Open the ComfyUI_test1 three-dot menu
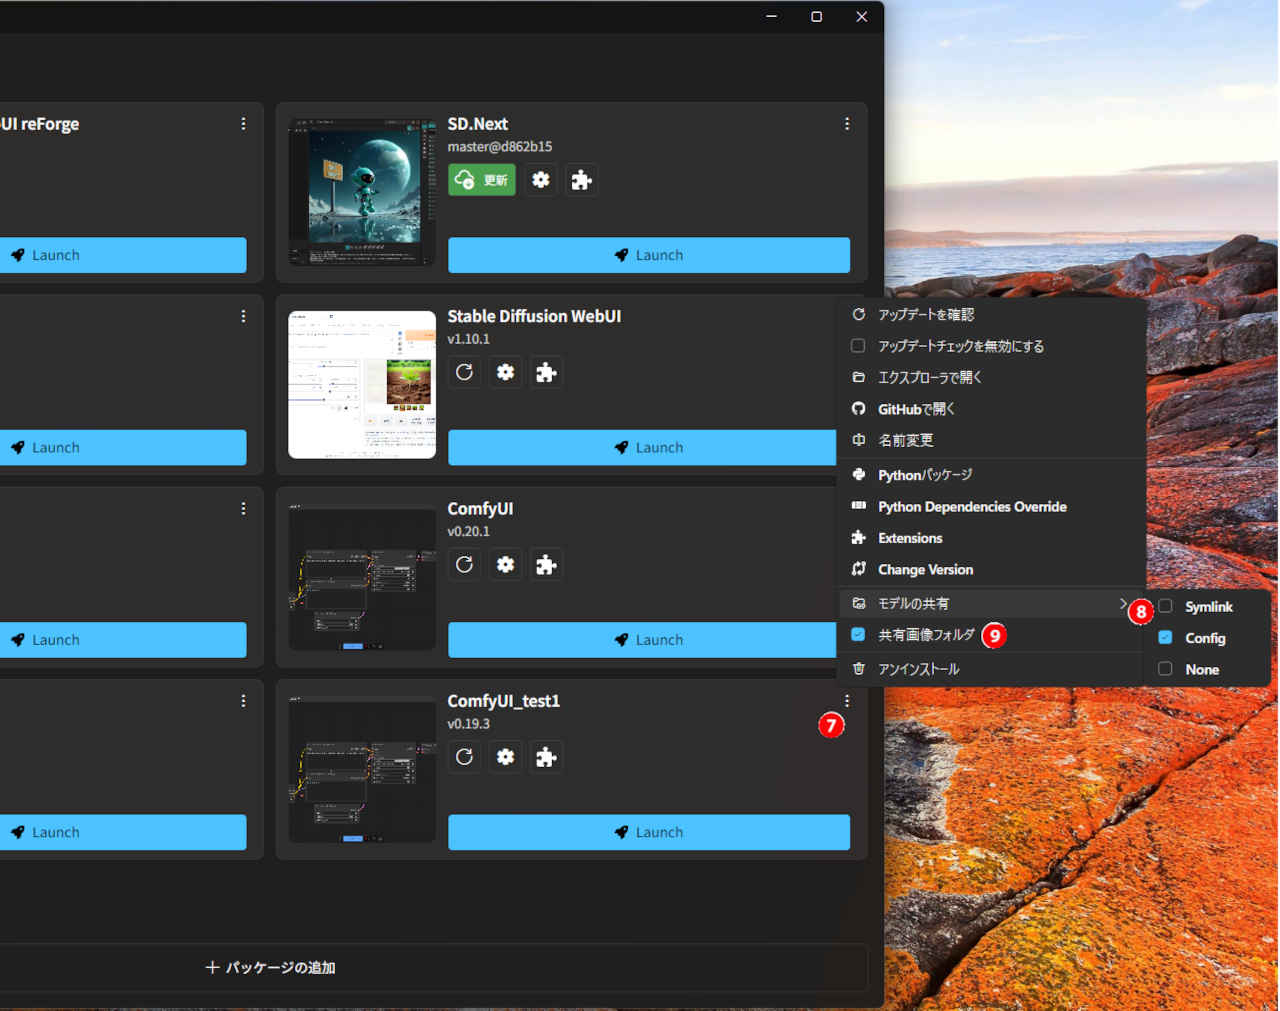This screenshot has width=1280, height=1011. click(847, 701)
